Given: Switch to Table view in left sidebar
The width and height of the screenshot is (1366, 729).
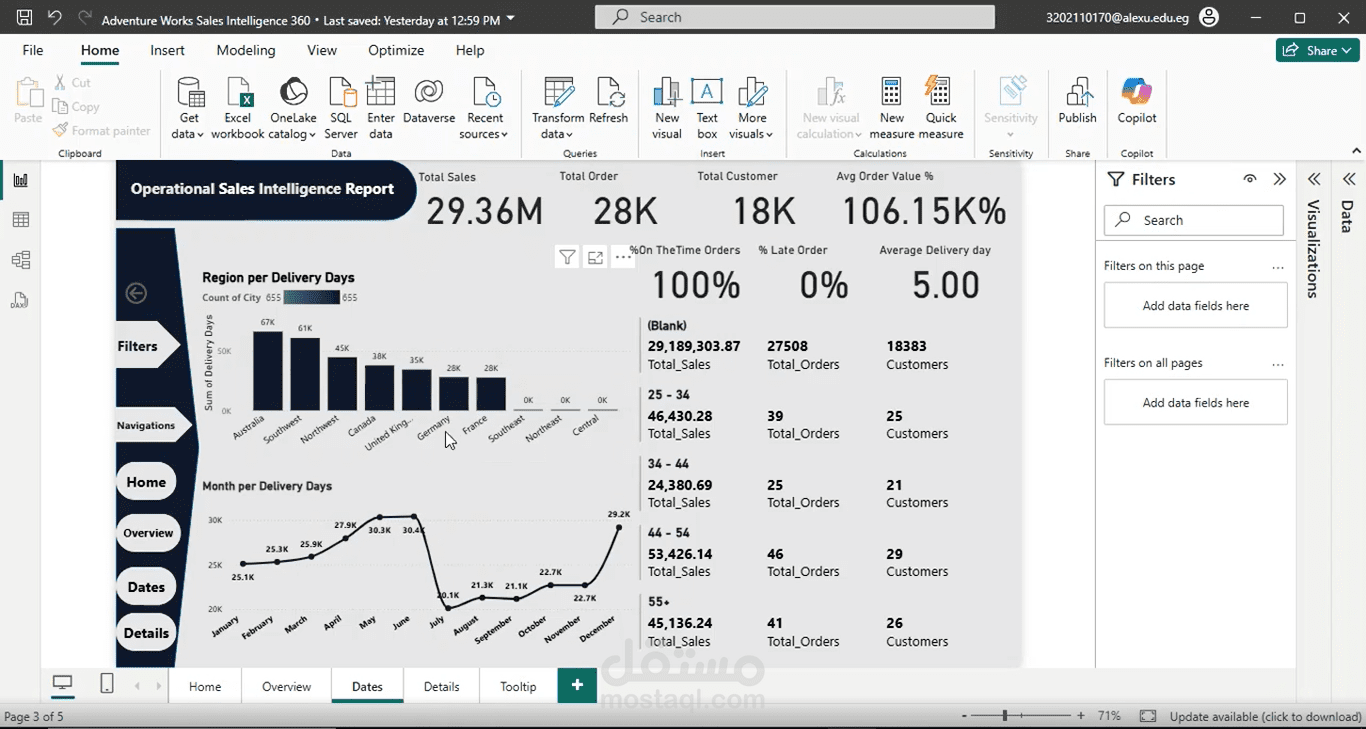Looking at the screenshot, I should pyautogui.click(x=20, y=220).
